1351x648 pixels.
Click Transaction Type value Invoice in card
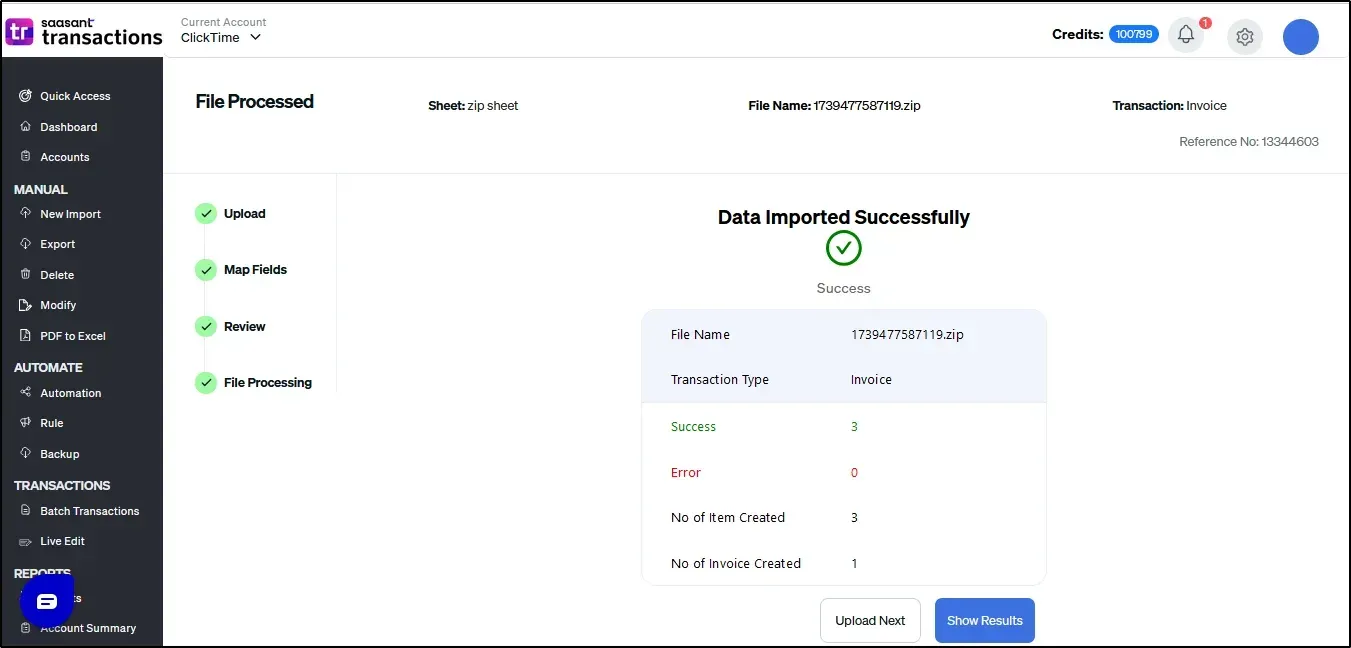[871, 380]
